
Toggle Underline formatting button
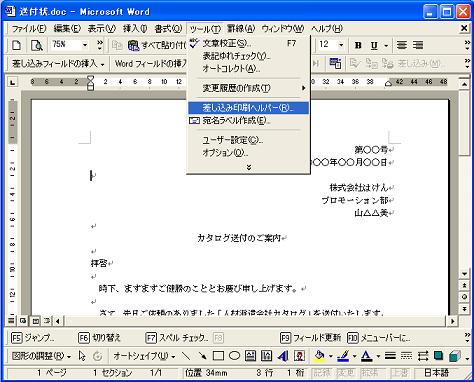click(374, 45)
